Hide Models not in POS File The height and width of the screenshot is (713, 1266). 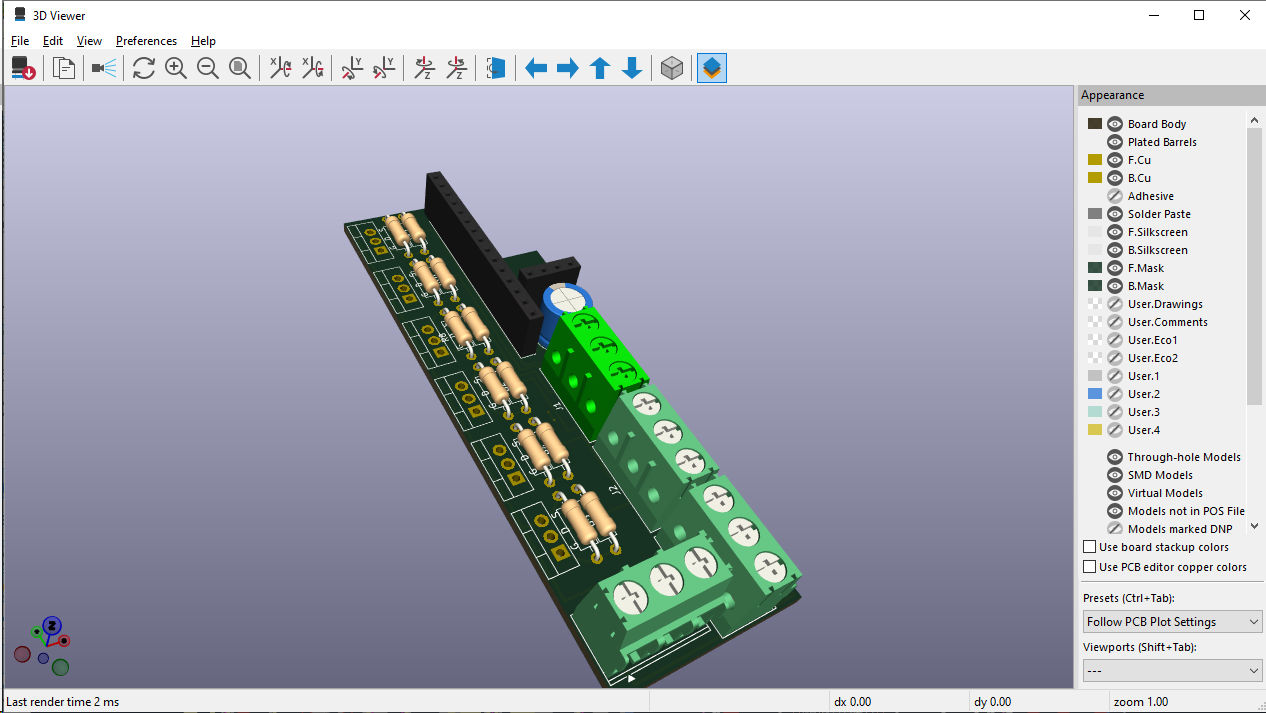(x=1115, y=511)
